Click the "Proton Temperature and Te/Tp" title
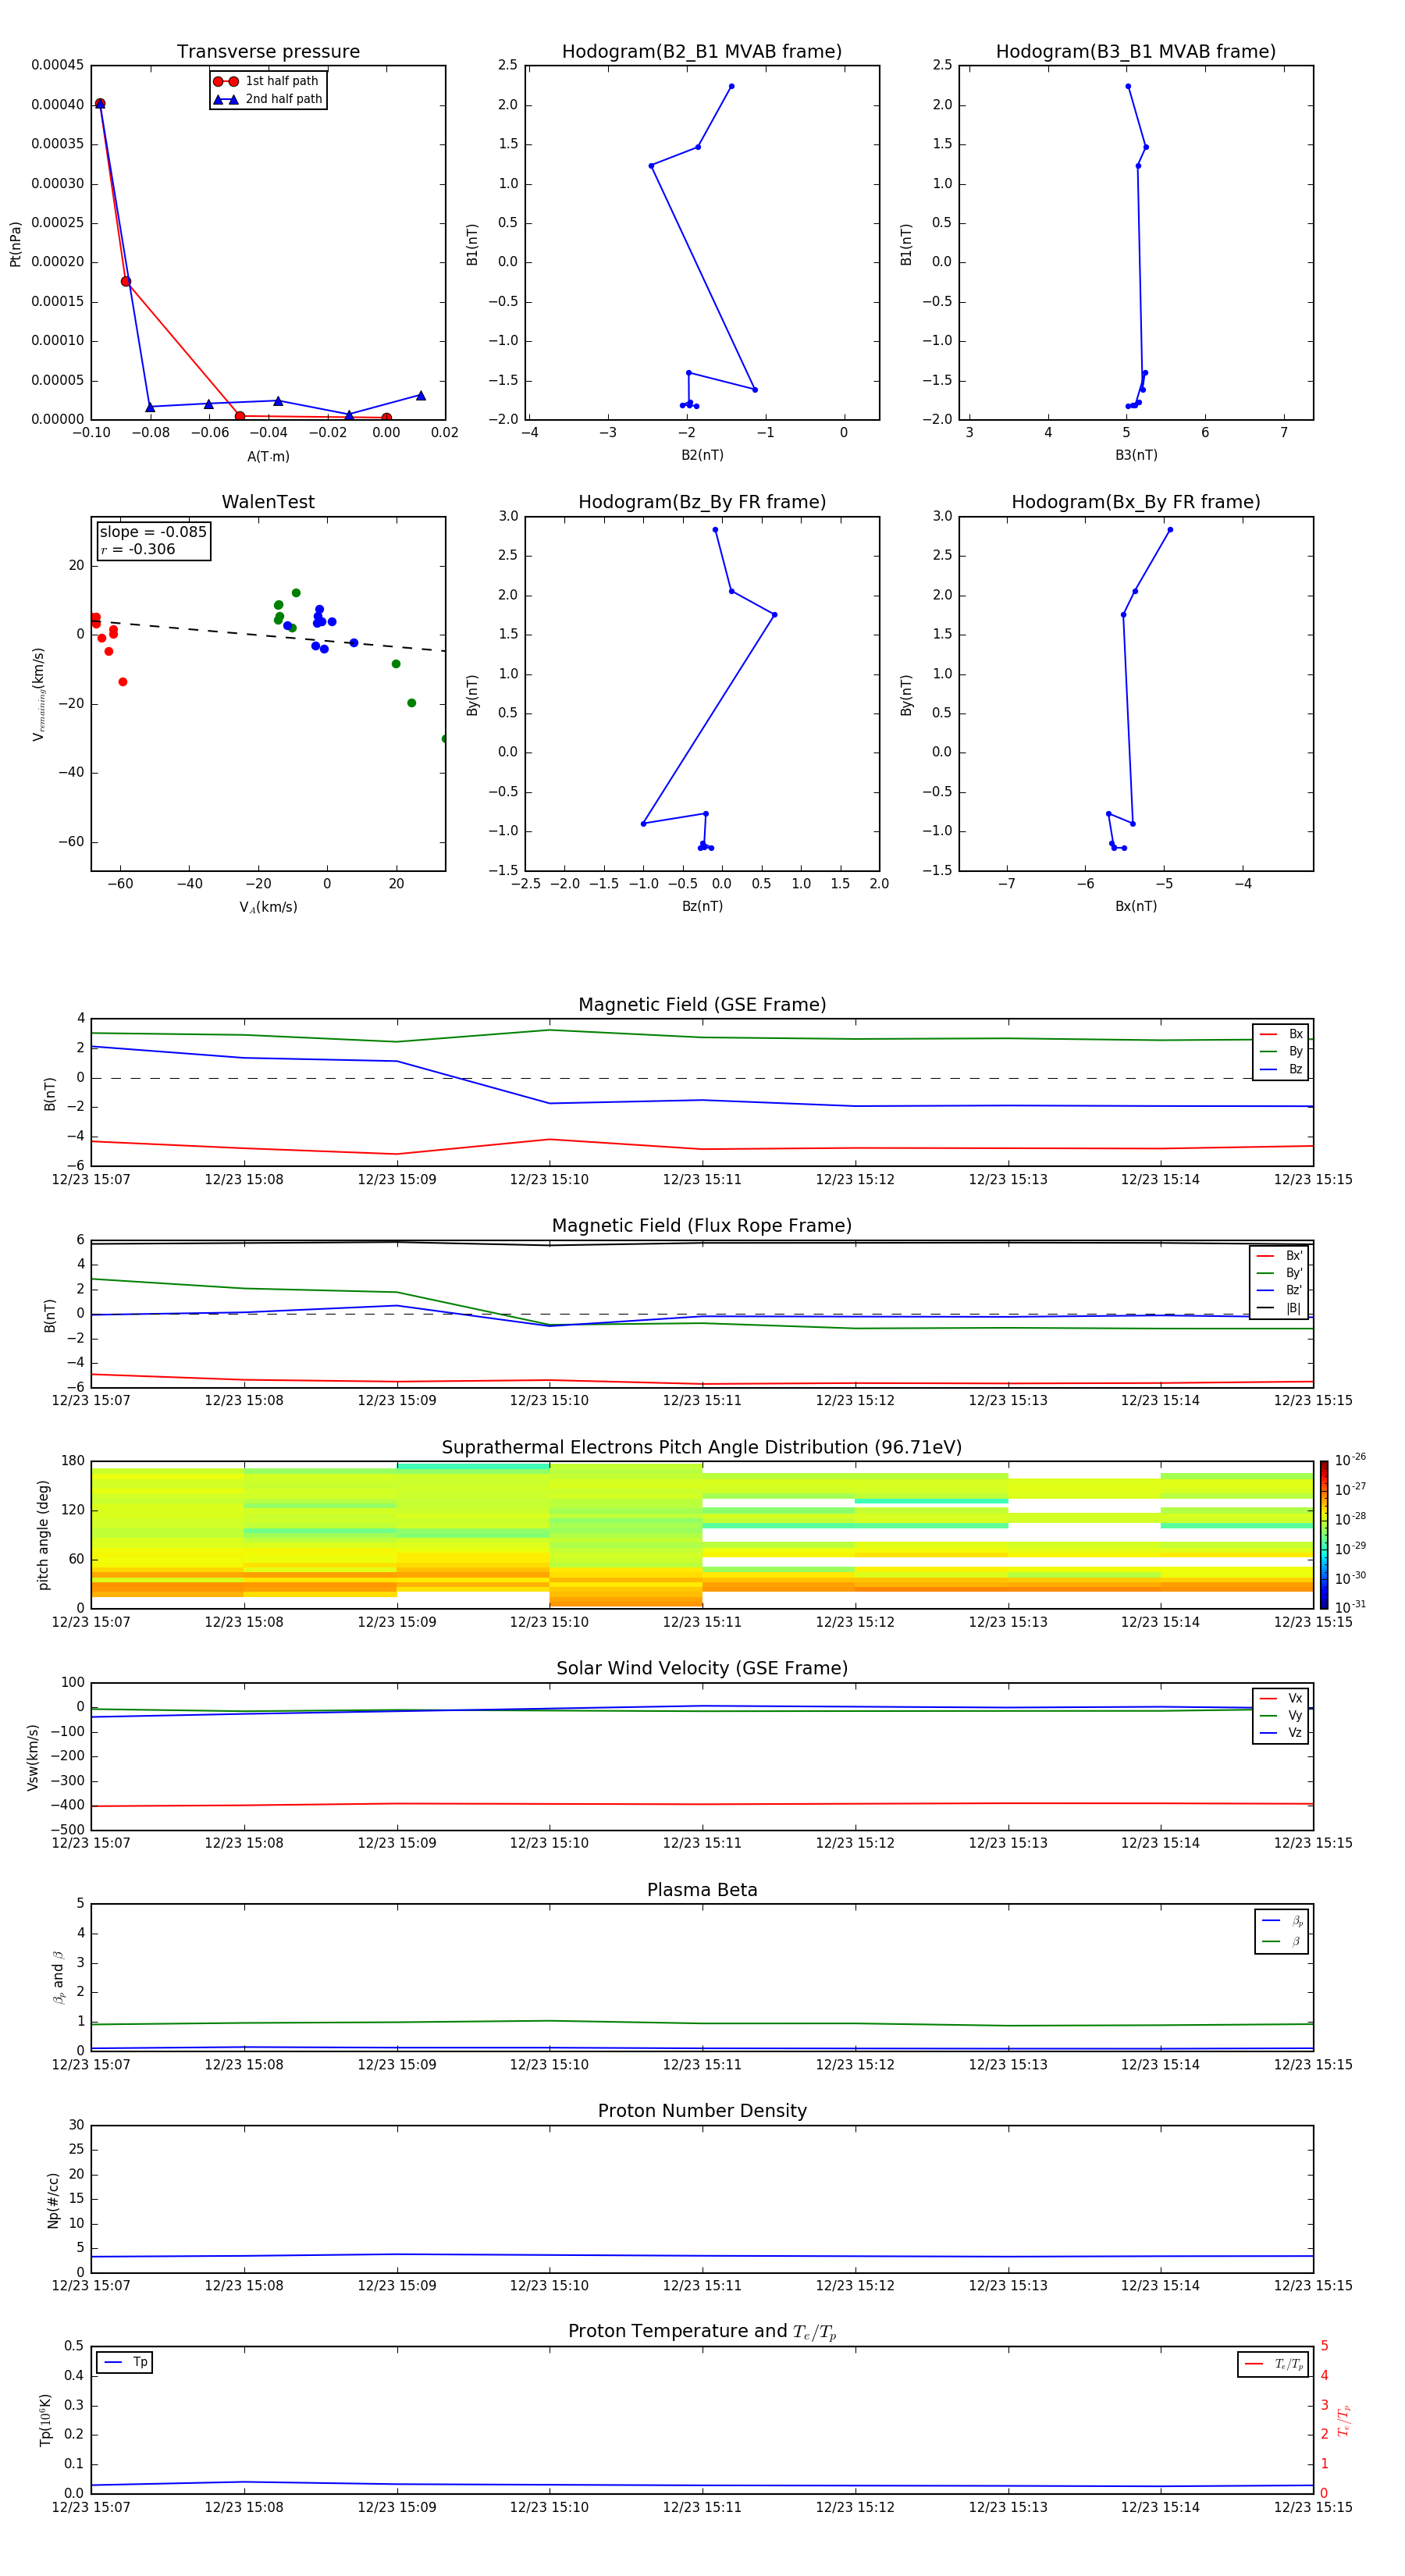Viewport: 1405px width, 2576px height. tap(702, 2332)
